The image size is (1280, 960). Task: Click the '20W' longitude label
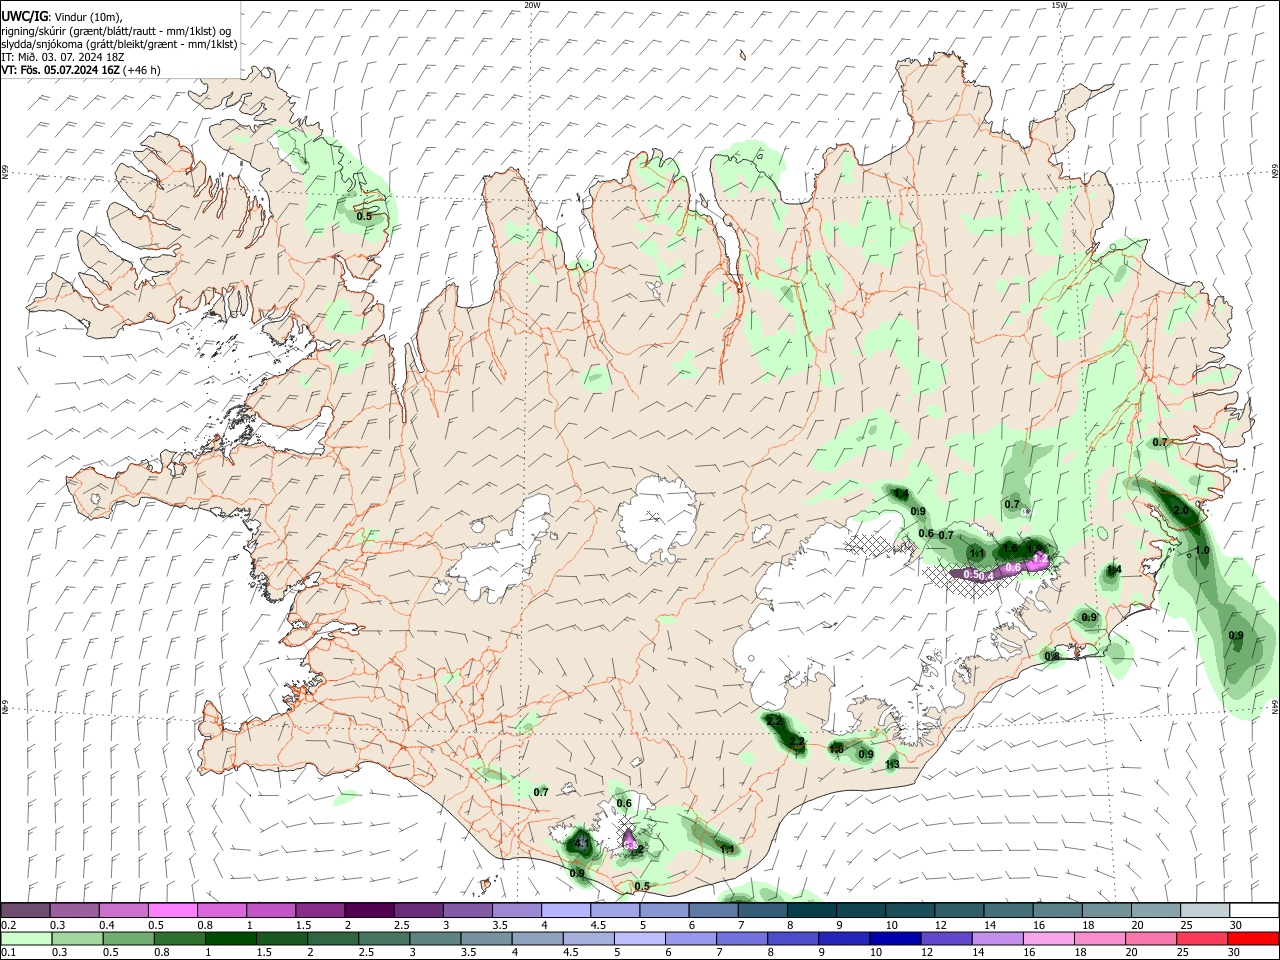(x=532, y=5)
